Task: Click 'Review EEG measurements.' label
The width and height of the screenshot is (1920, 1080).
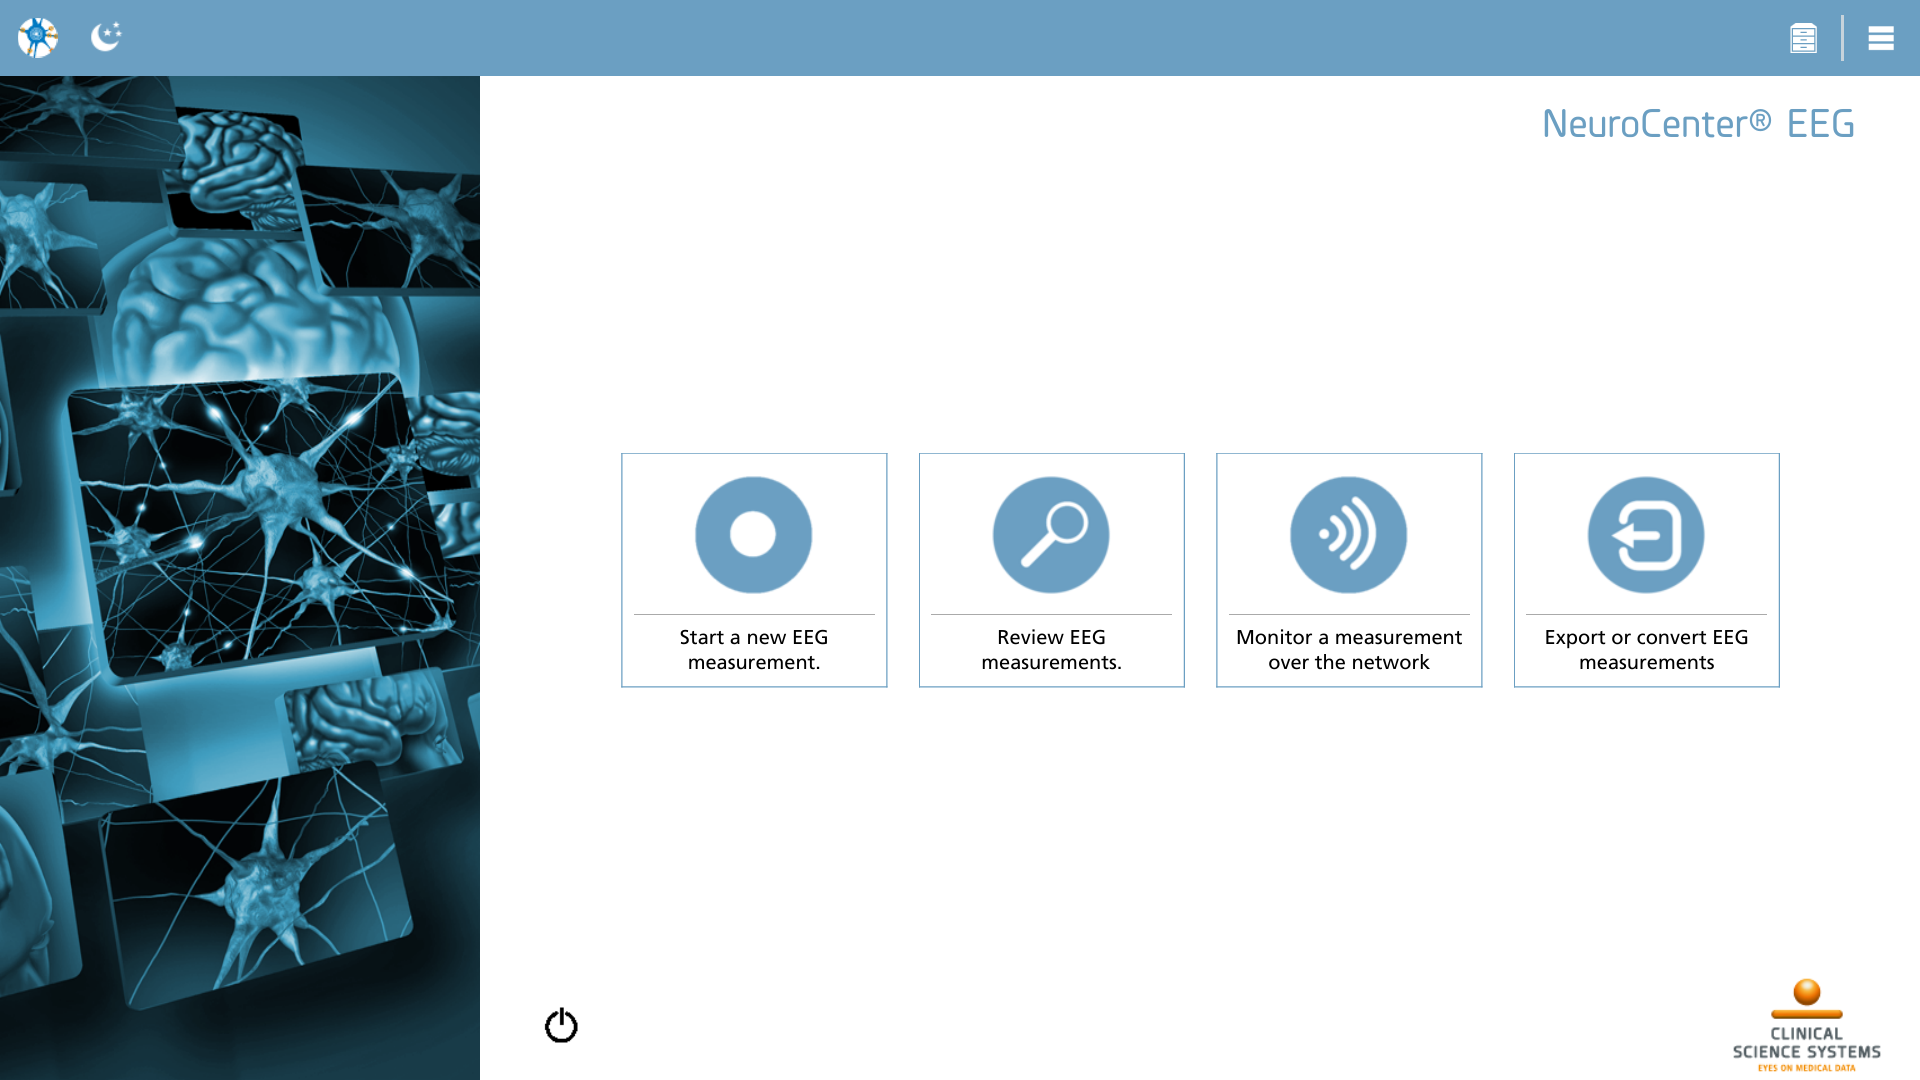Action: 1051,650
